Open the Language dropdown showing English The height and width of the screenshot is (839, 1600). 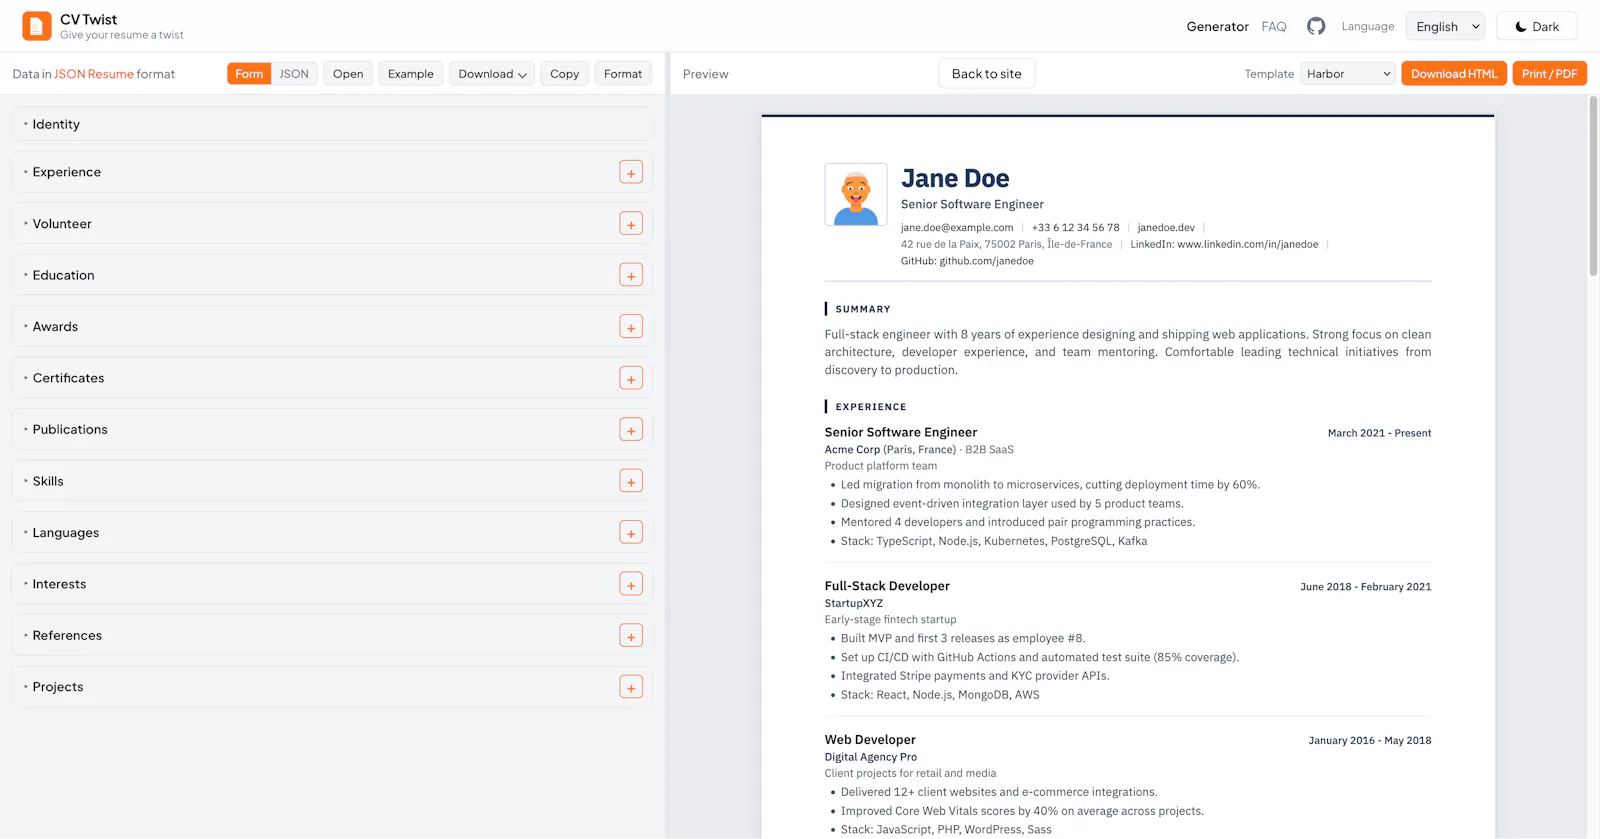click(1445, 26)
